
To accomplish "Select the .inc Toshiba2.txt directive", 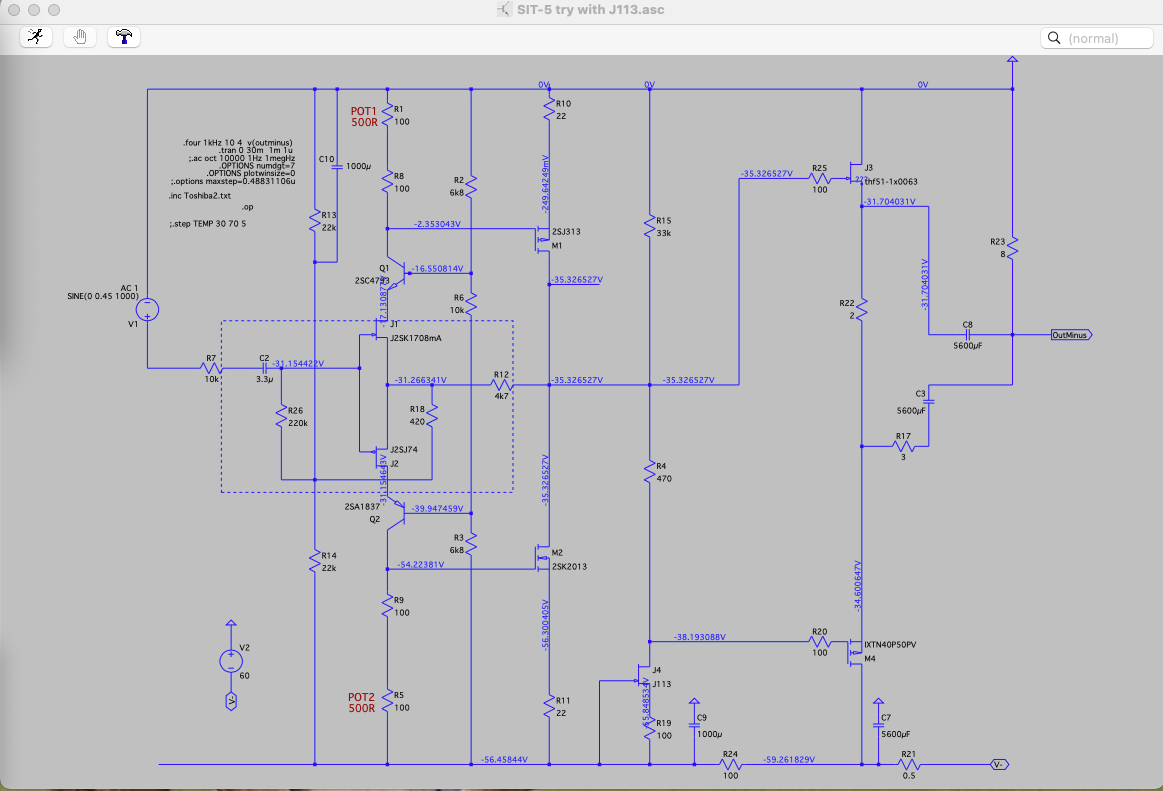I will [x=200, y=196].
